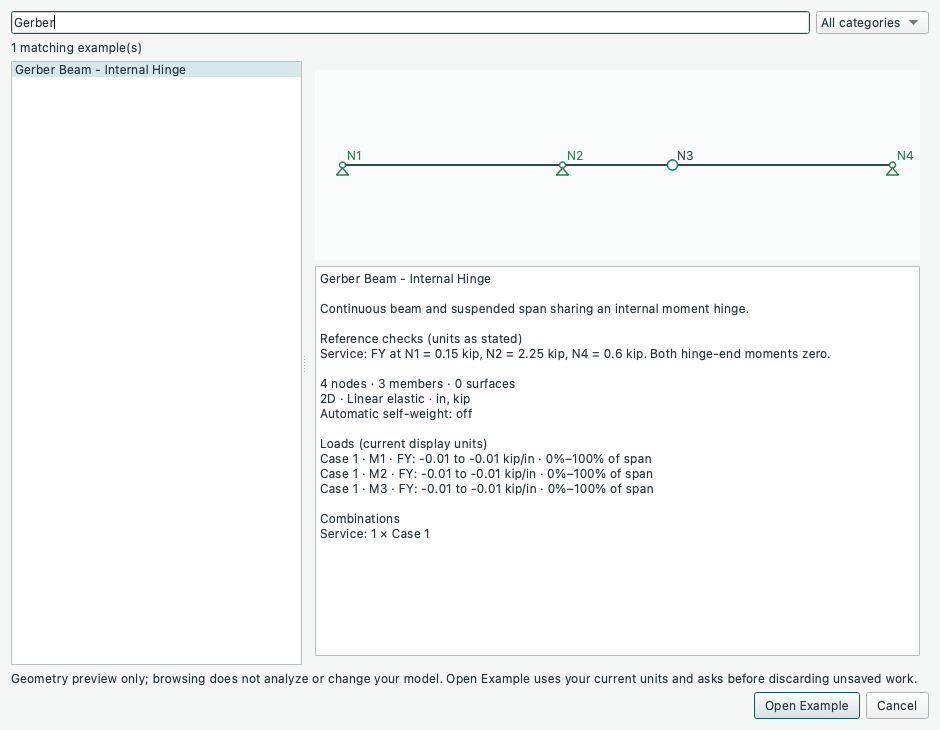Click 'Automatic self-weight: off' line
940x730 pixels.
(396, 414)
